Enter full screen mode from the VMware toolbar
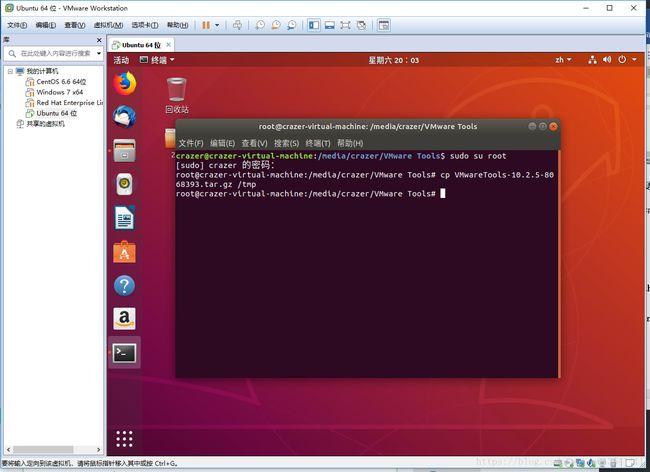This screenshot has height=472, width=650. pyautogui.click(x=345, y=25)
